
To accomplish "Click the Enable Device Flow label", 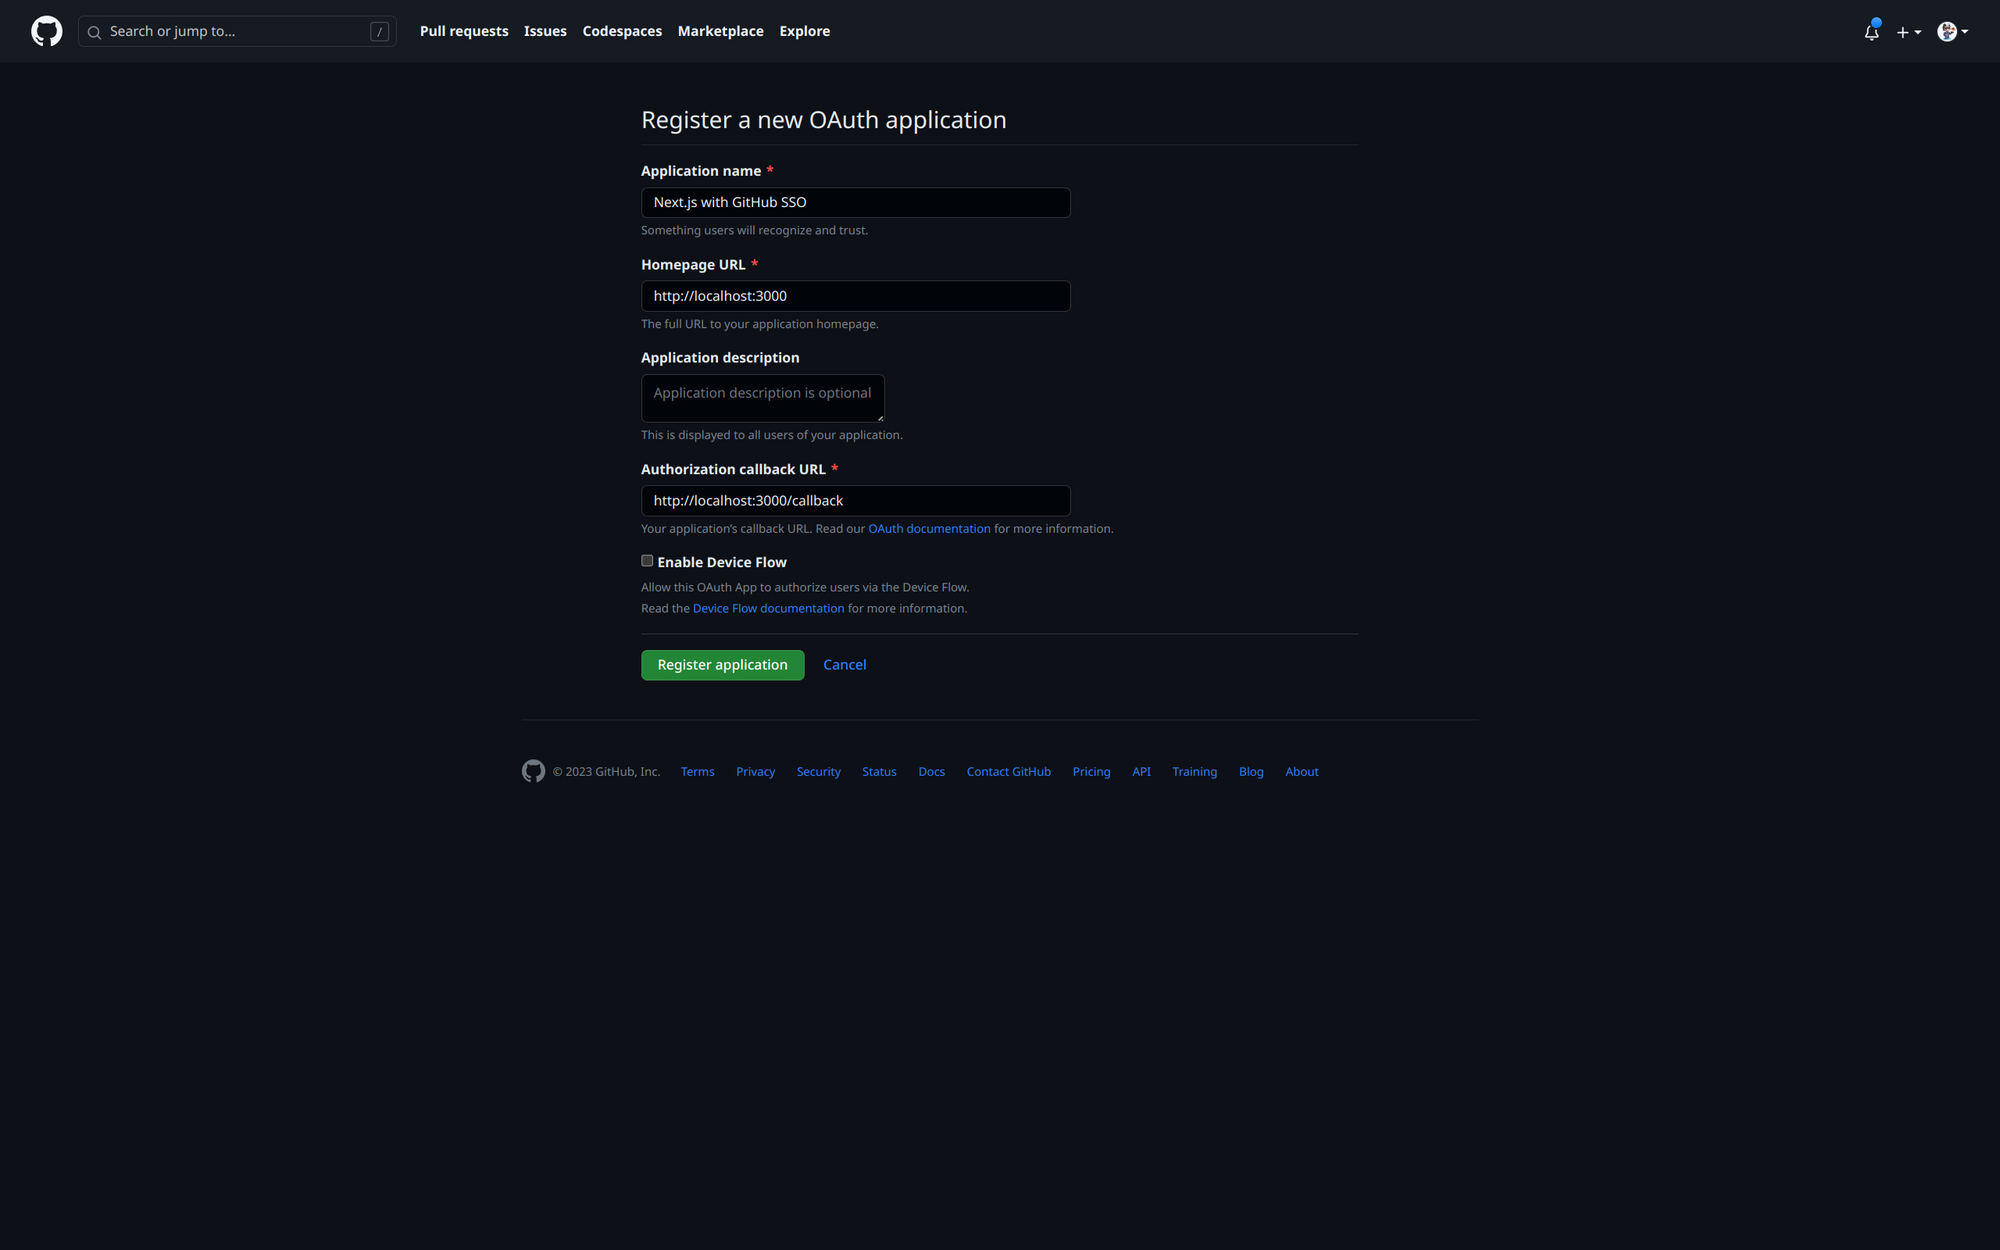I will [722, 562].
